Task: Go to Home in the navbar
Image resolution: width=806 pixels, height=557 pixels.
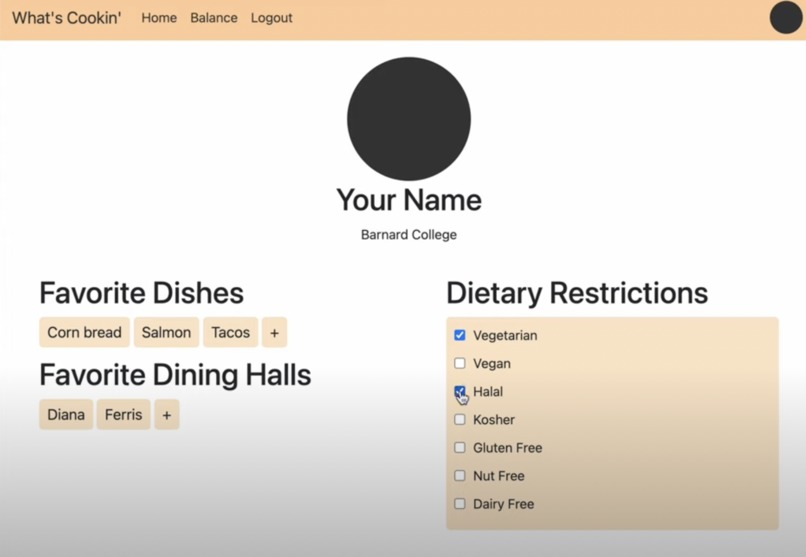Action: pyautogui.click(x=159, y=18)
